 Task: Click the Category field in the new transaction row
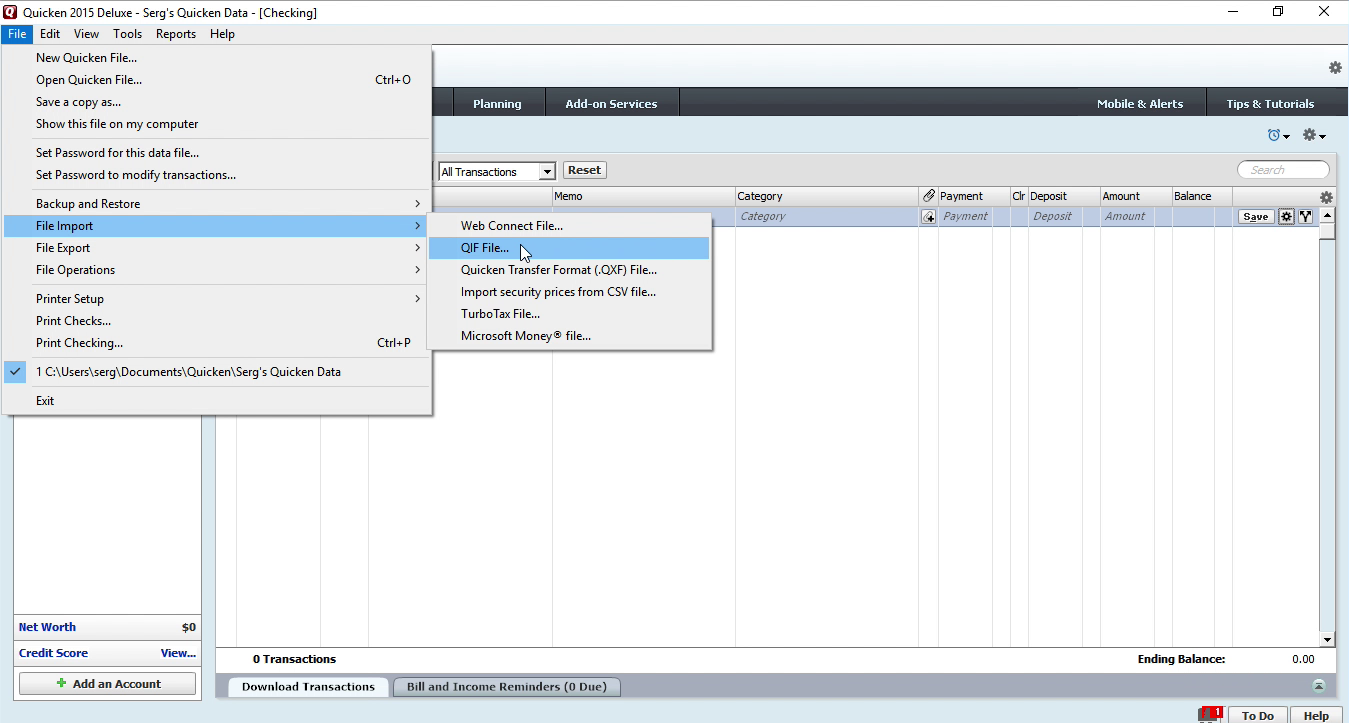point(827,216)
